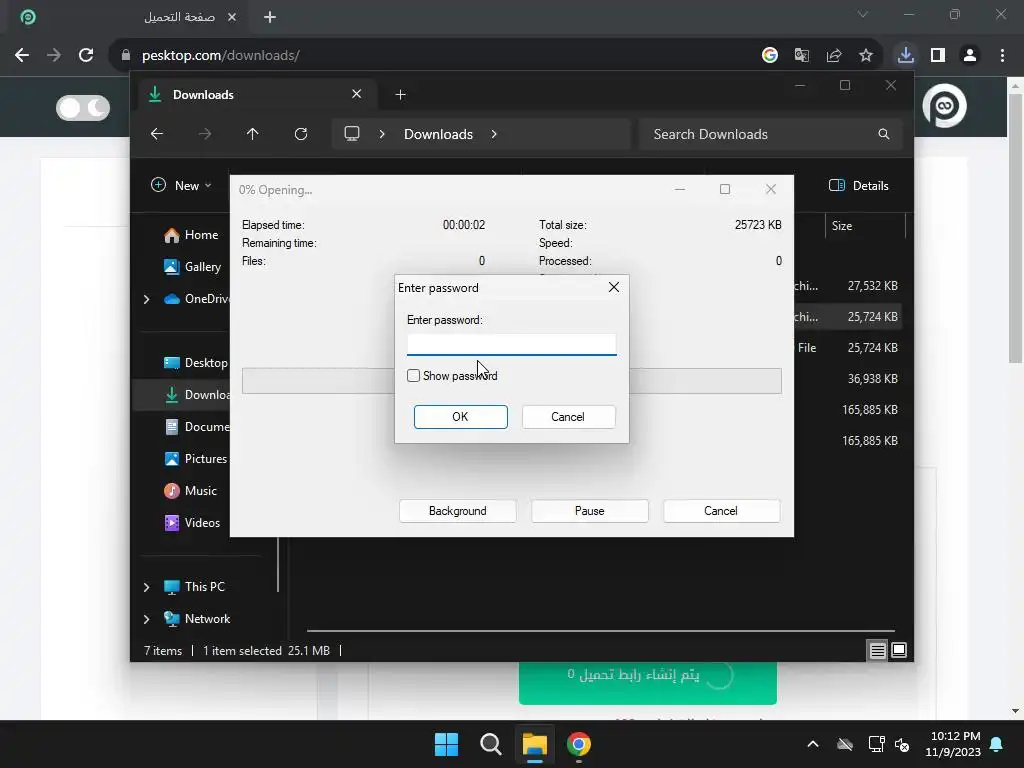
Task: Click the extraction progress bar
Action: point(511,381)
